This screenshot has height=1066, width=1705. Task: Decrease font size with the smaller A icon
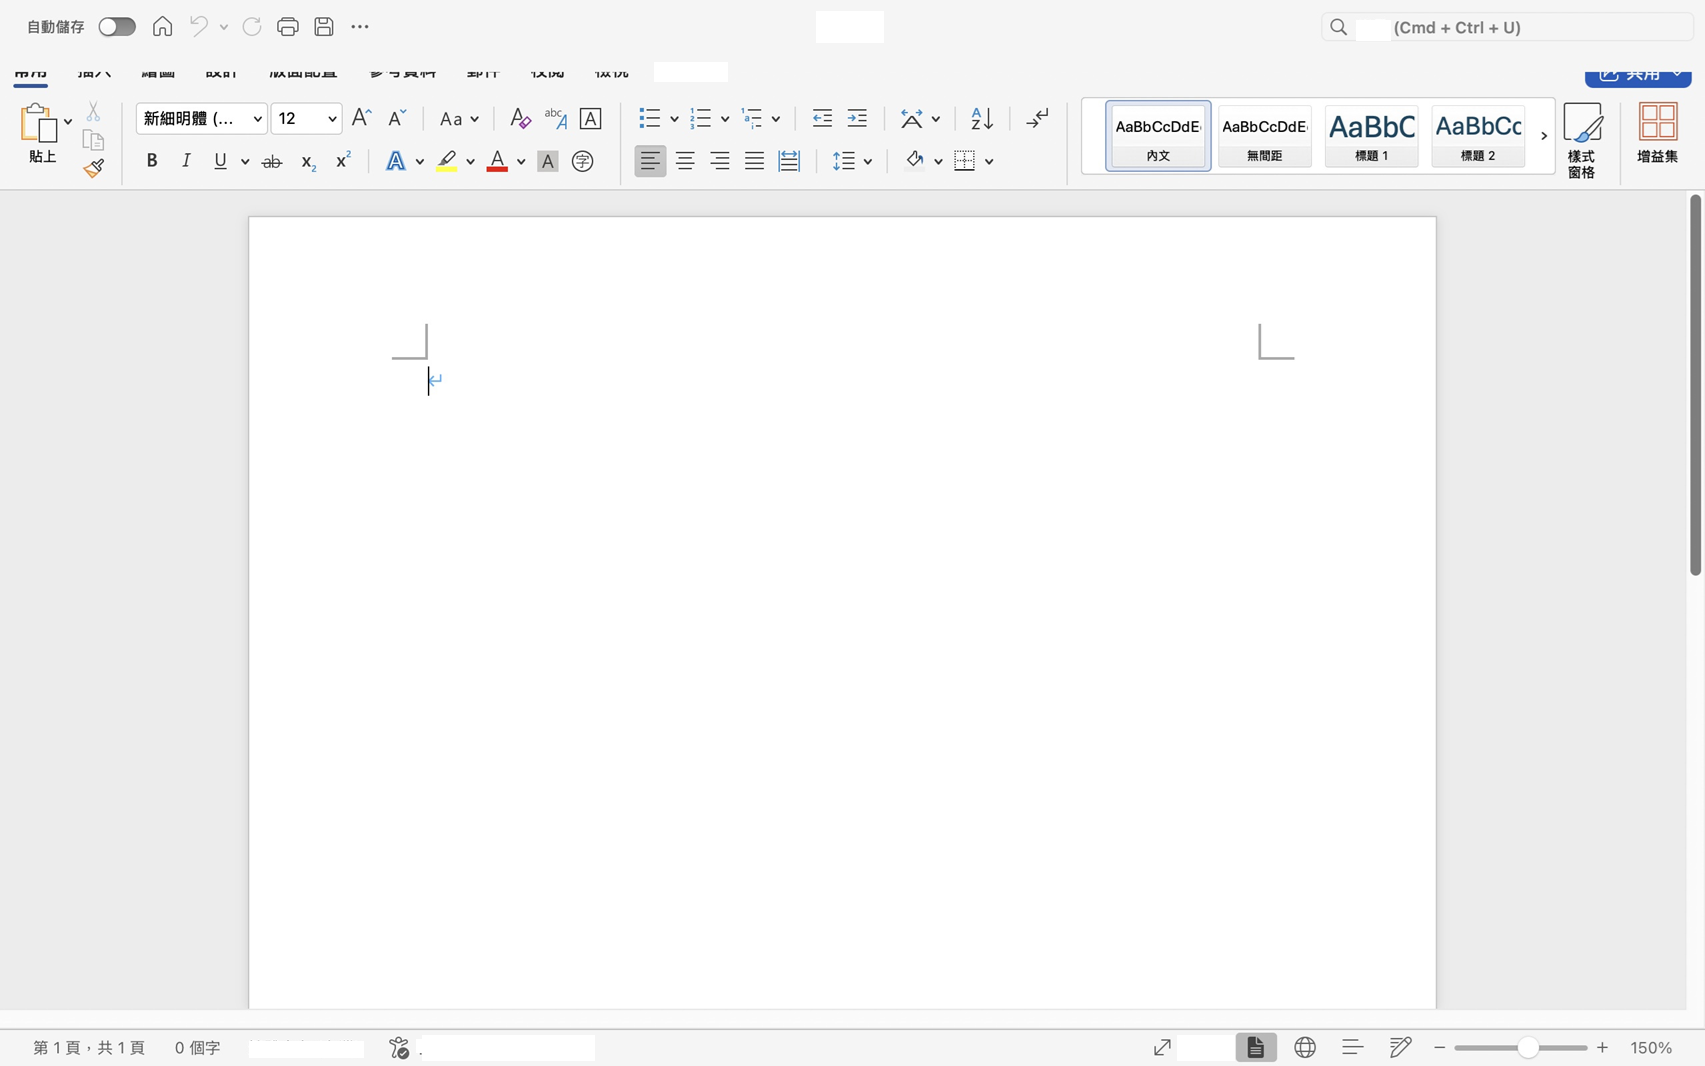[x=397, y=118]
